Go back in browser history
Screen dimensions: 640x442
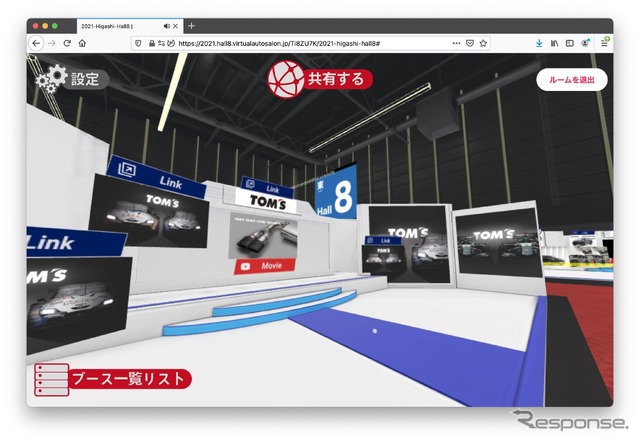[x=36, y=43]
